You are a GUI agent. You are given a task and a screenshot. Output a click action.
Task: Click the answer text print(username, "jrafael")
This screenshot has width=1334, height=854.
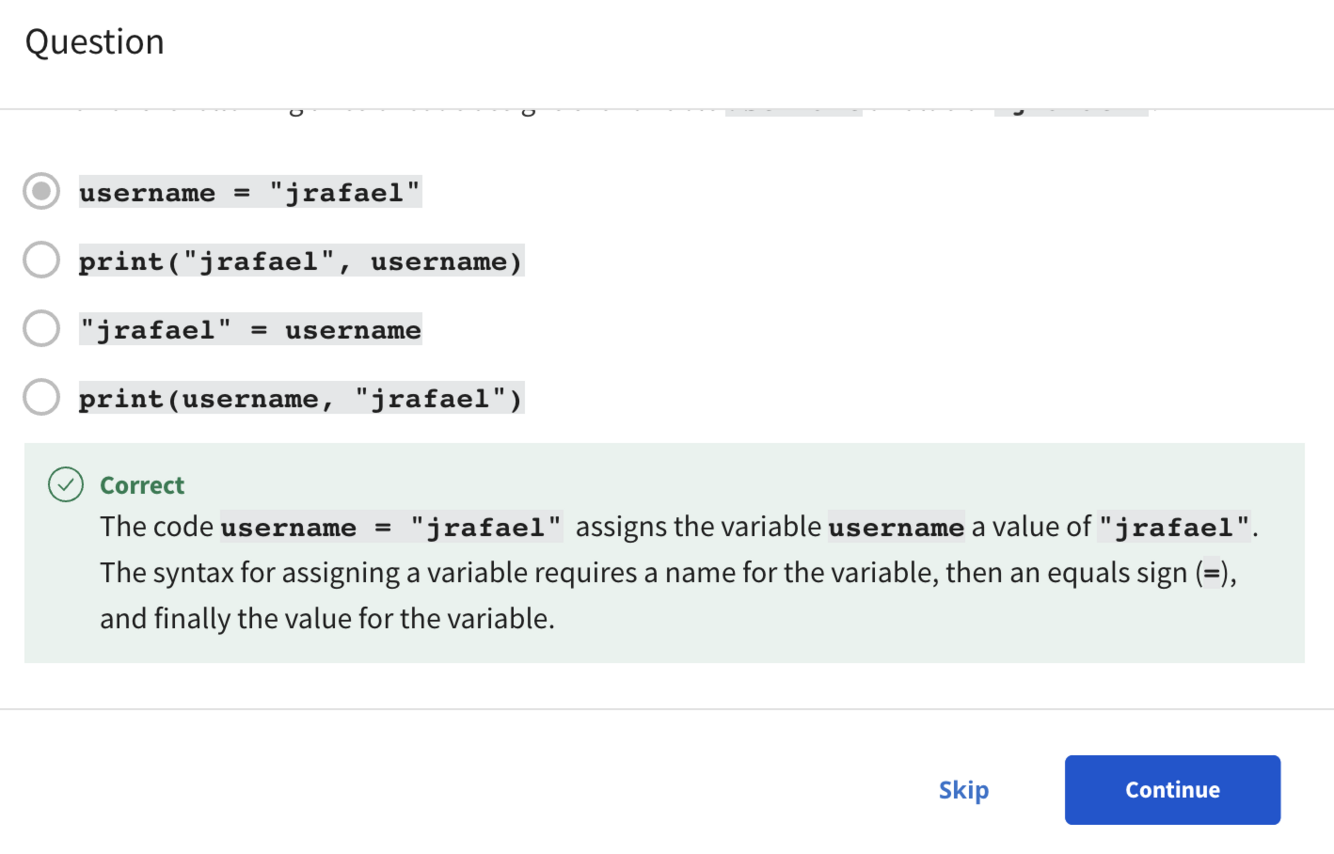click(x=301, y=398)
